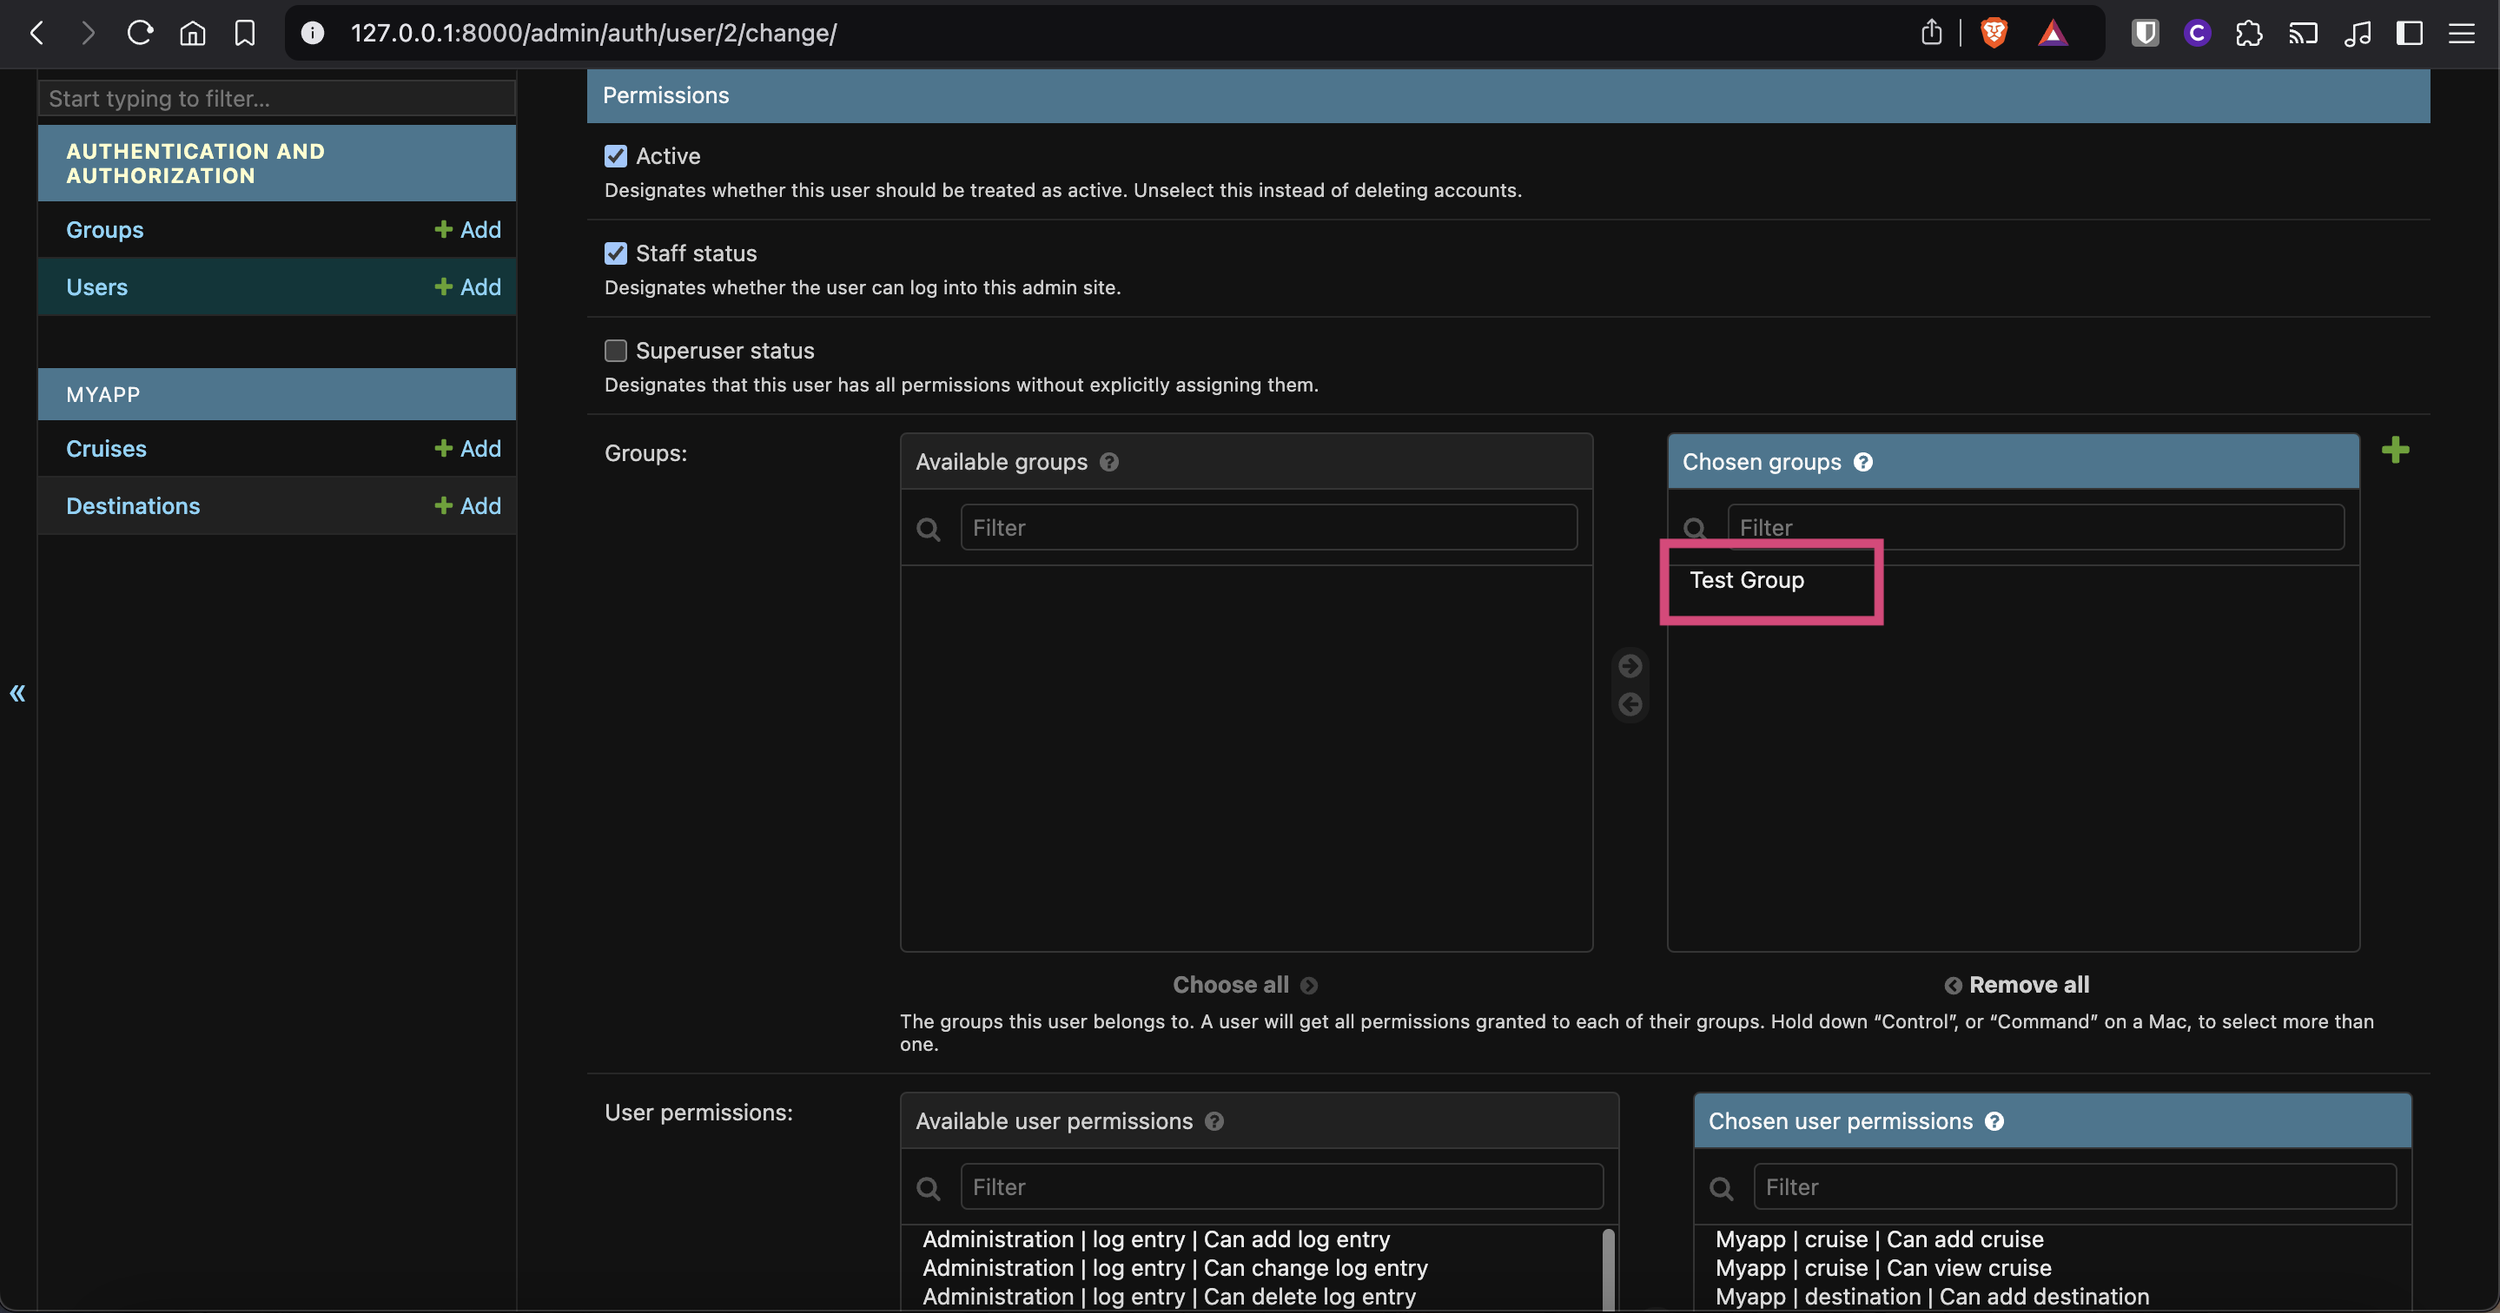The image size is (2500, 1313).
Task: Click the green plus to add a group
Action: tap(2395, 450)
